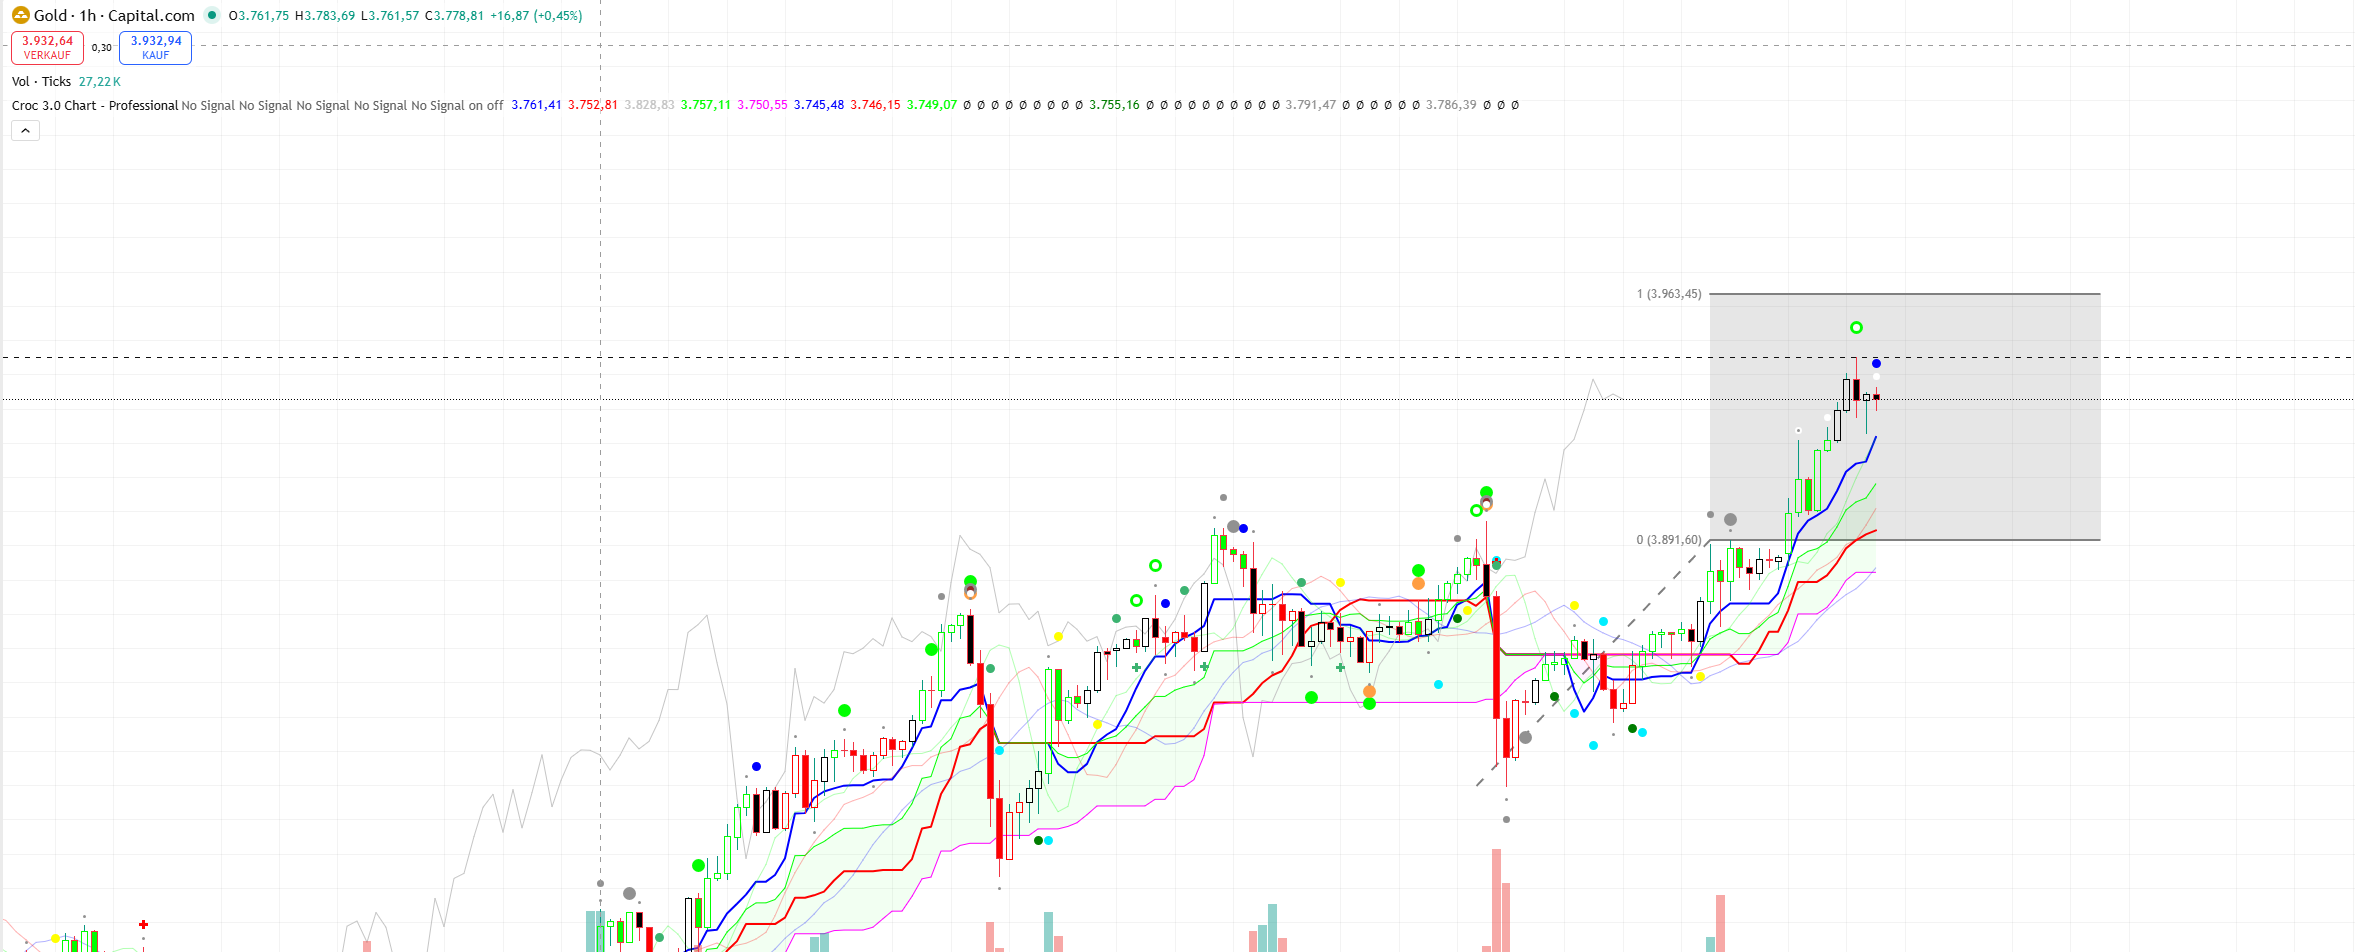Screen dimensions: 2355x952
Task: Click the magenta 3.750,55 indicator value
Action: tap(762, 105)
